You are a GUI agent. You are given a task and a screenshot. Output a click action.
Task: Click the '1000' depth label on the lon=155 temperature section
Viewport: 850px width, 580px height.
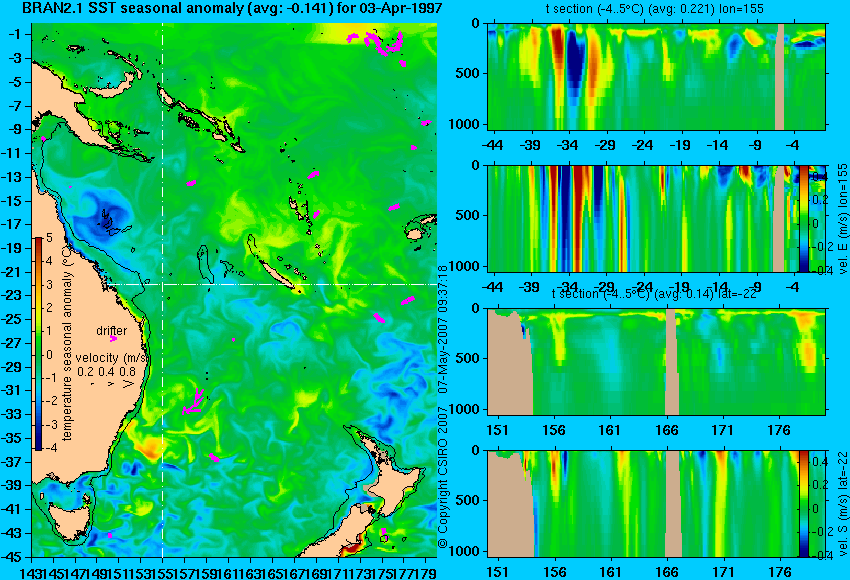pyautogui.click(x=464, y=124)
